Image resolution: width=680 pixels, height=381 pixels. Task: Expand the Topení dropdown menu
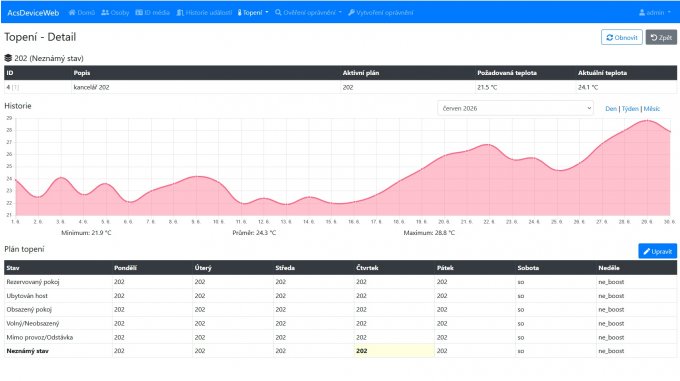tap(253, 13)
